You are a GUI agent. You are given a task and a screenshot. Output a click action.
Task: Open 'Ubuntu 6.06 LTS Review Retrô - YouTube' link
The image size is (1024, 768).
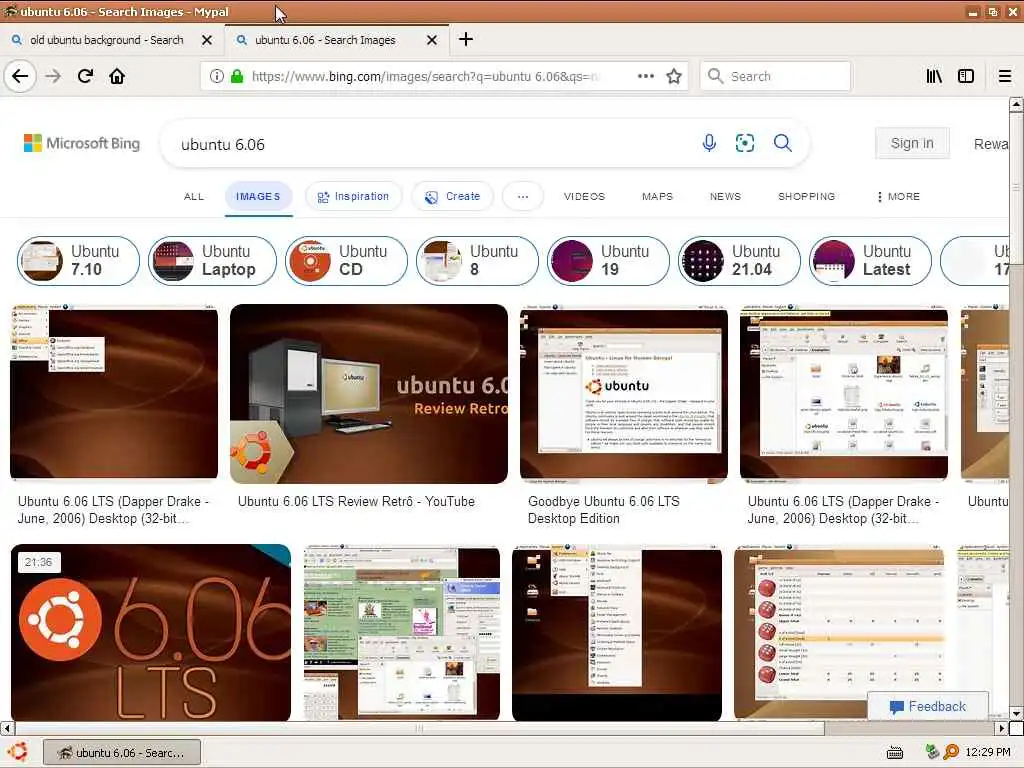pyautogui.click(x=356, y=502)
